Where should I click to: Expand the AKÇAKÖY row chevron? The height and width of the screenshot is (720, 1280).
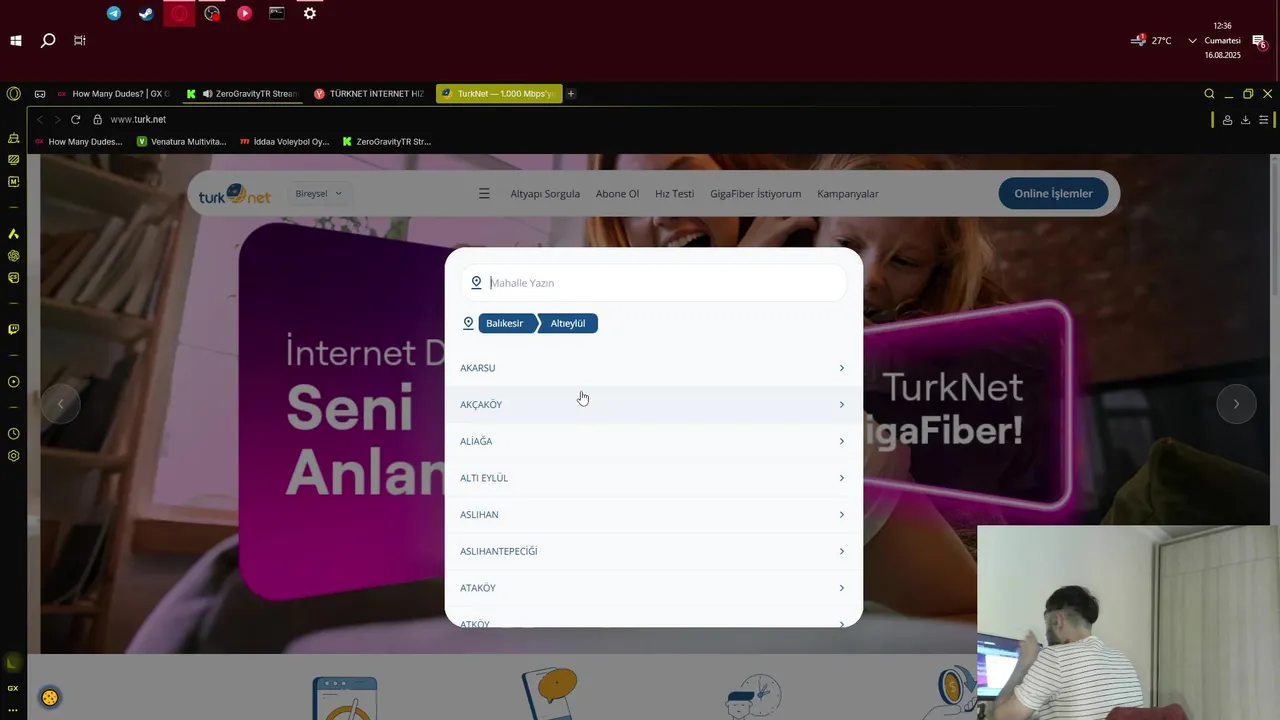[841, 405]
